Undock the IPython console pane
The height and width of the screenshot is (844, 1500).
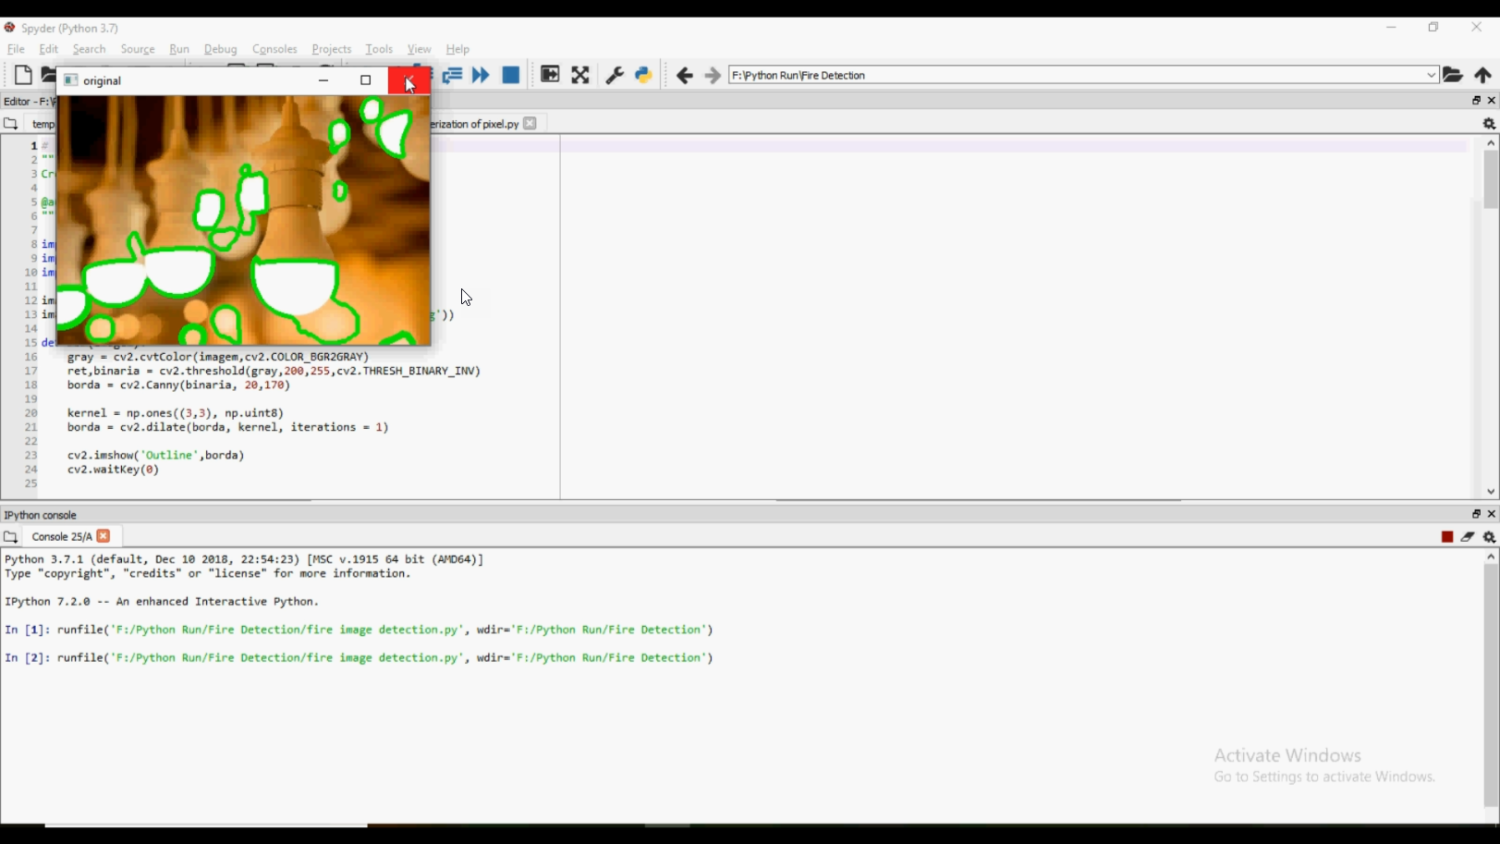tap(1476, 514)
